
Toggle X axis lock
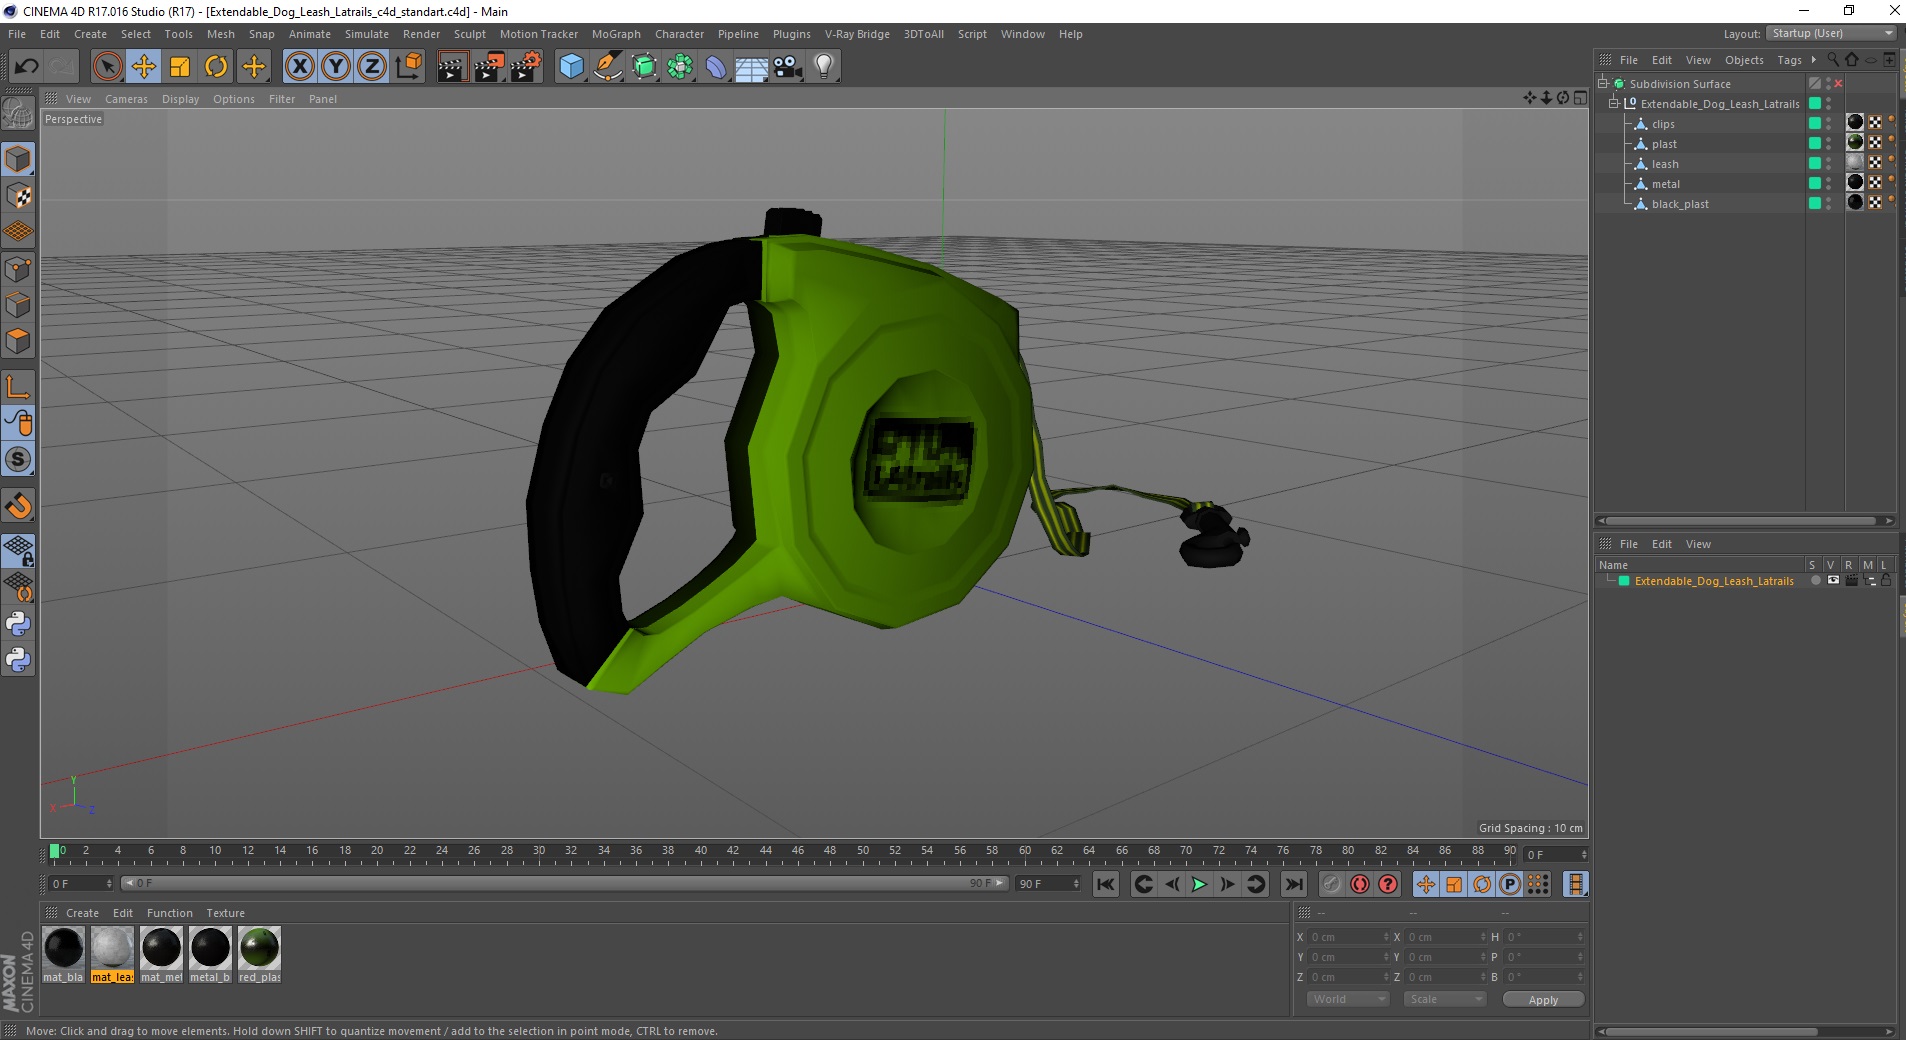pyautogui.click(x=300, y=67)
